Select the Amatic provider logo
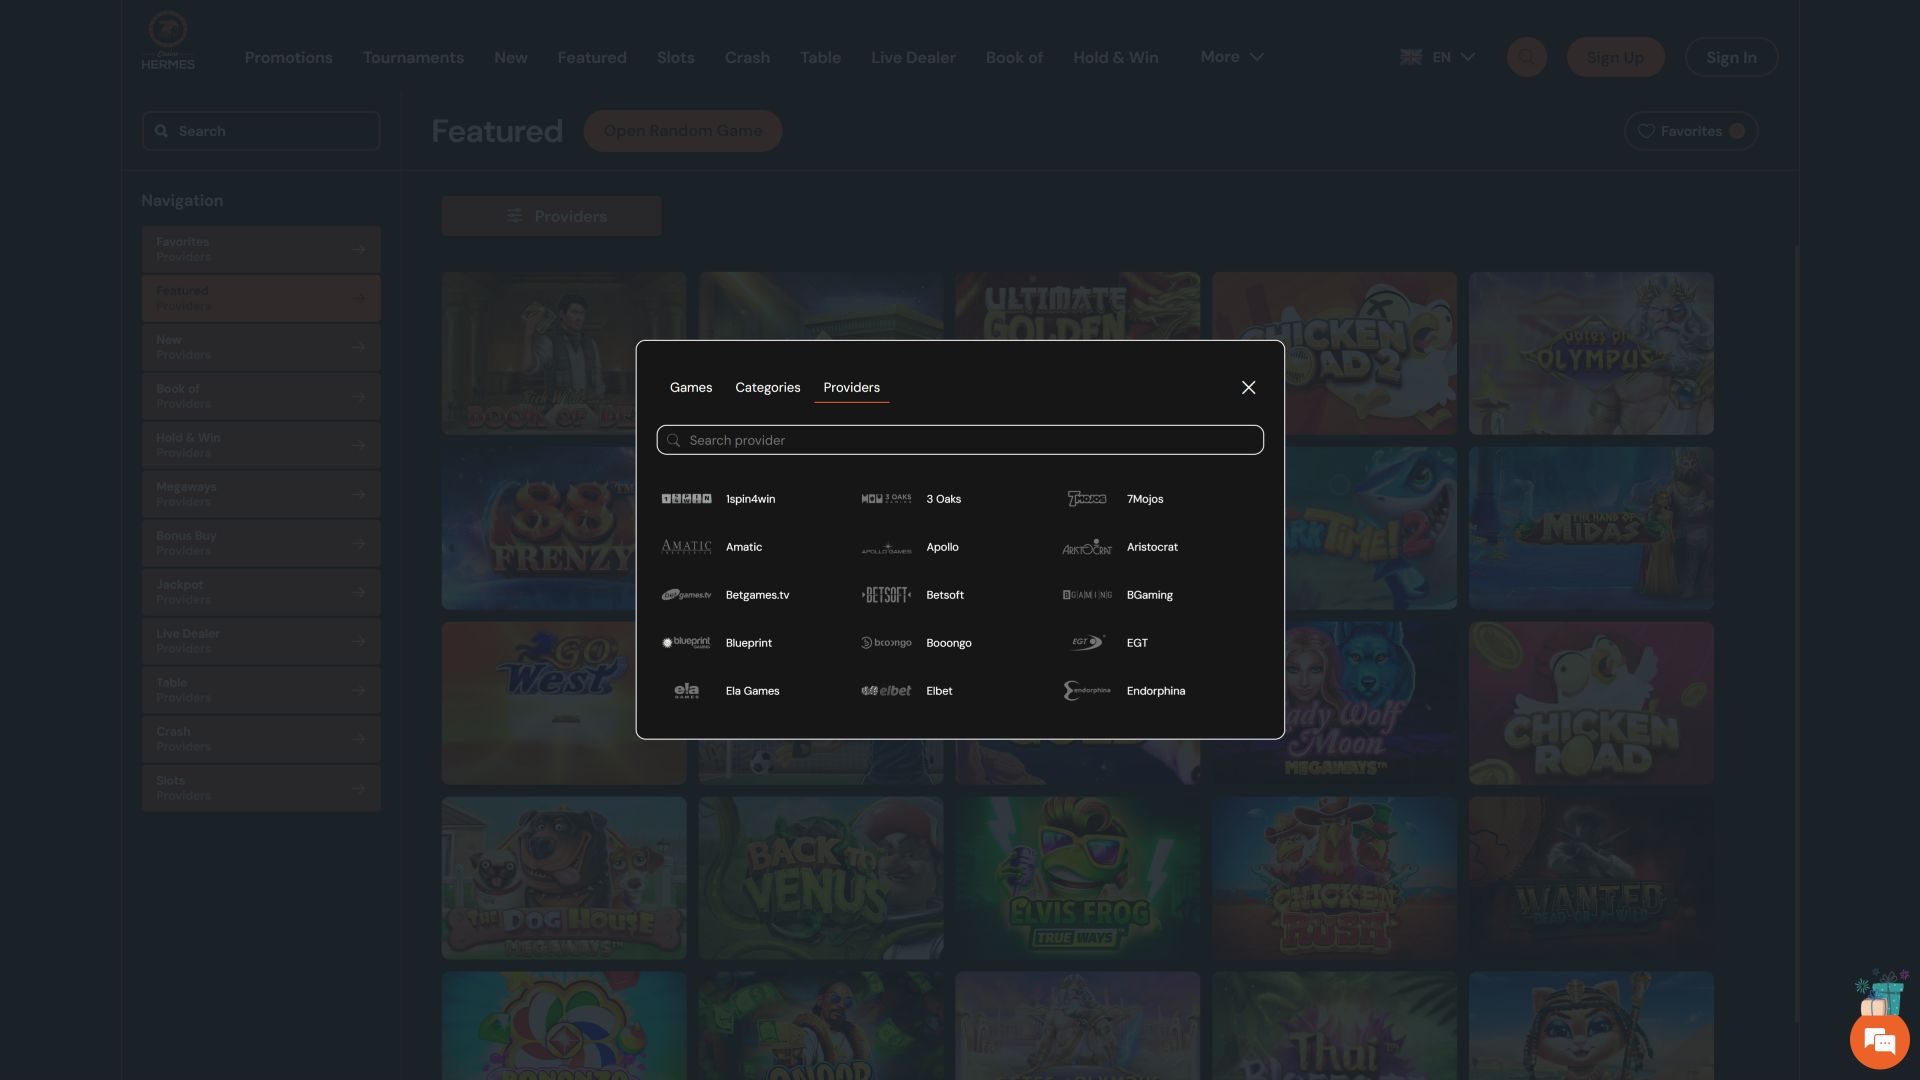Image resolution: width=1920 pixels, height=1080 pixels. coord(686,547)
